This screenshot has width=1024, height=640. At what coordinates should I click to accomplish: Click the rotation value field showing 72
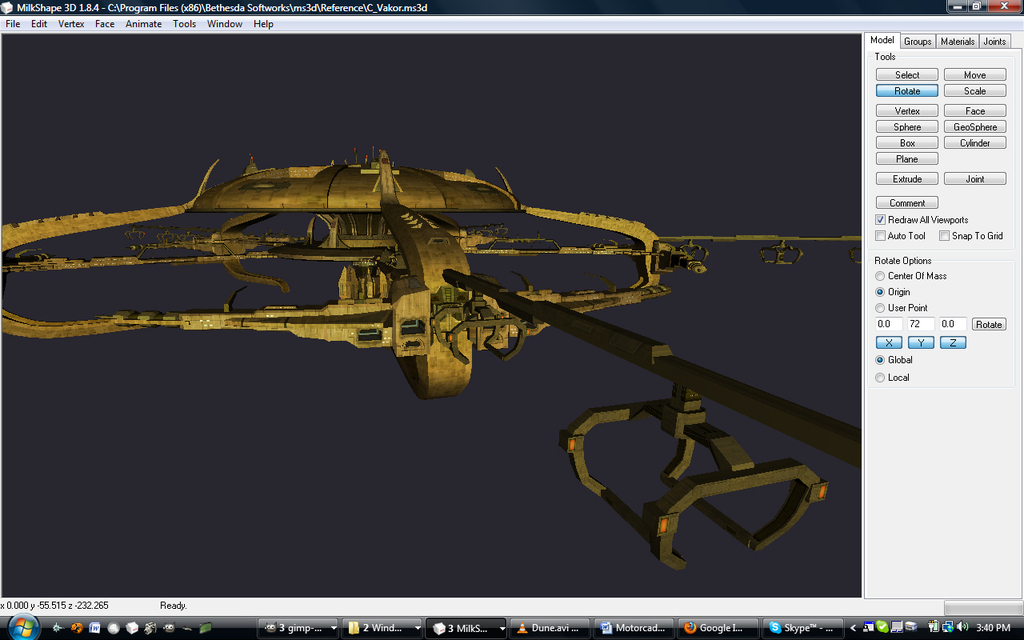tap(919, 324)
